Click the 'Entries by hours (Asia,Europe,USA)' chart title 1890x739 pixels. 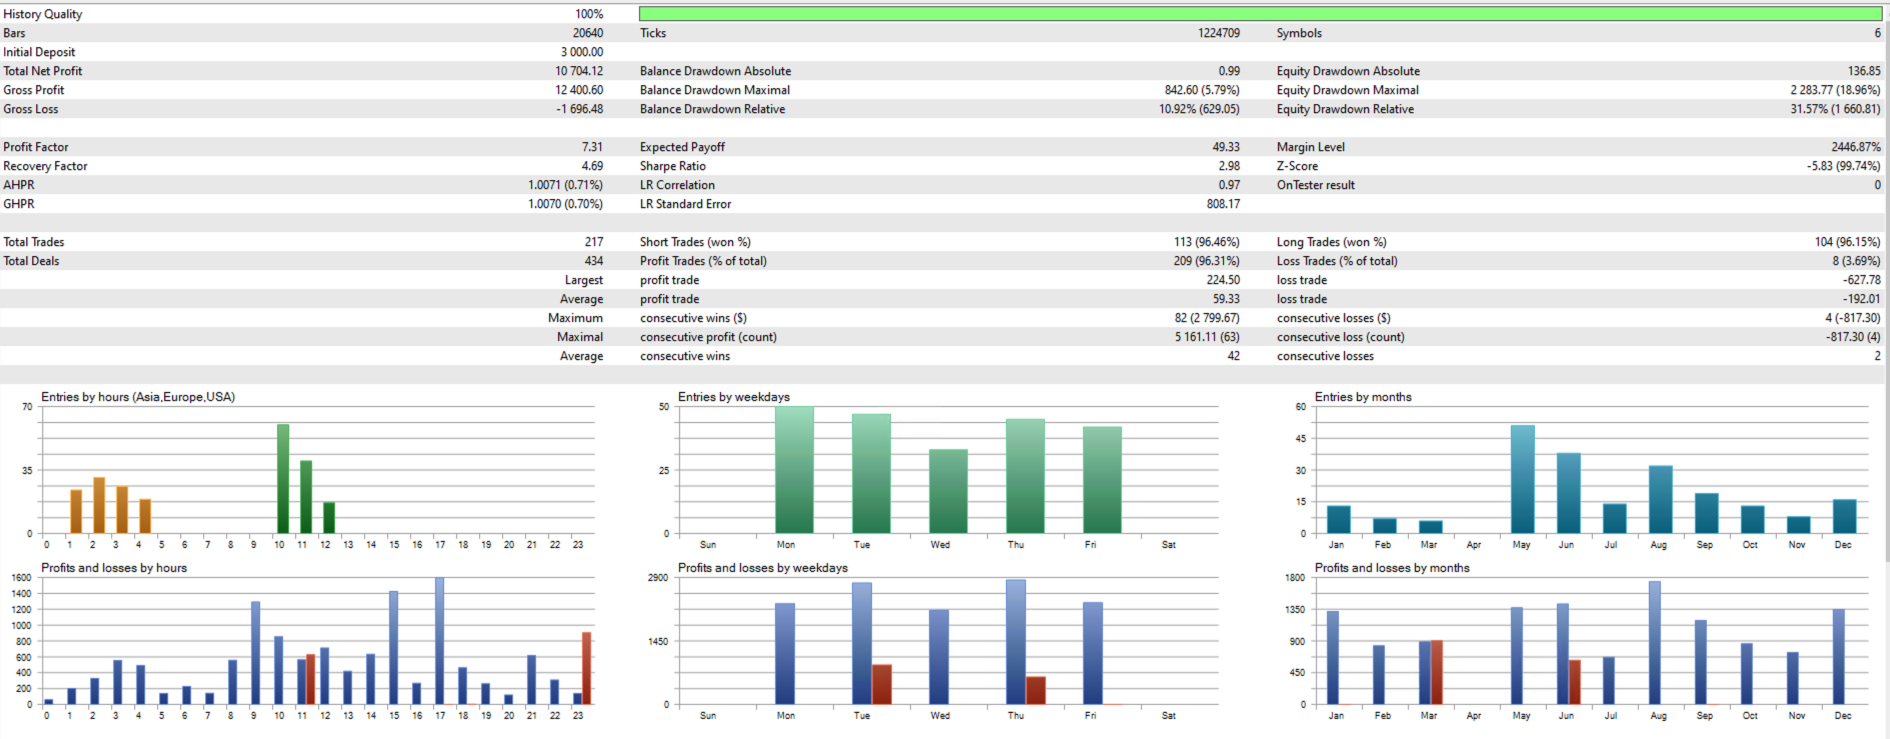coord(138,397)
